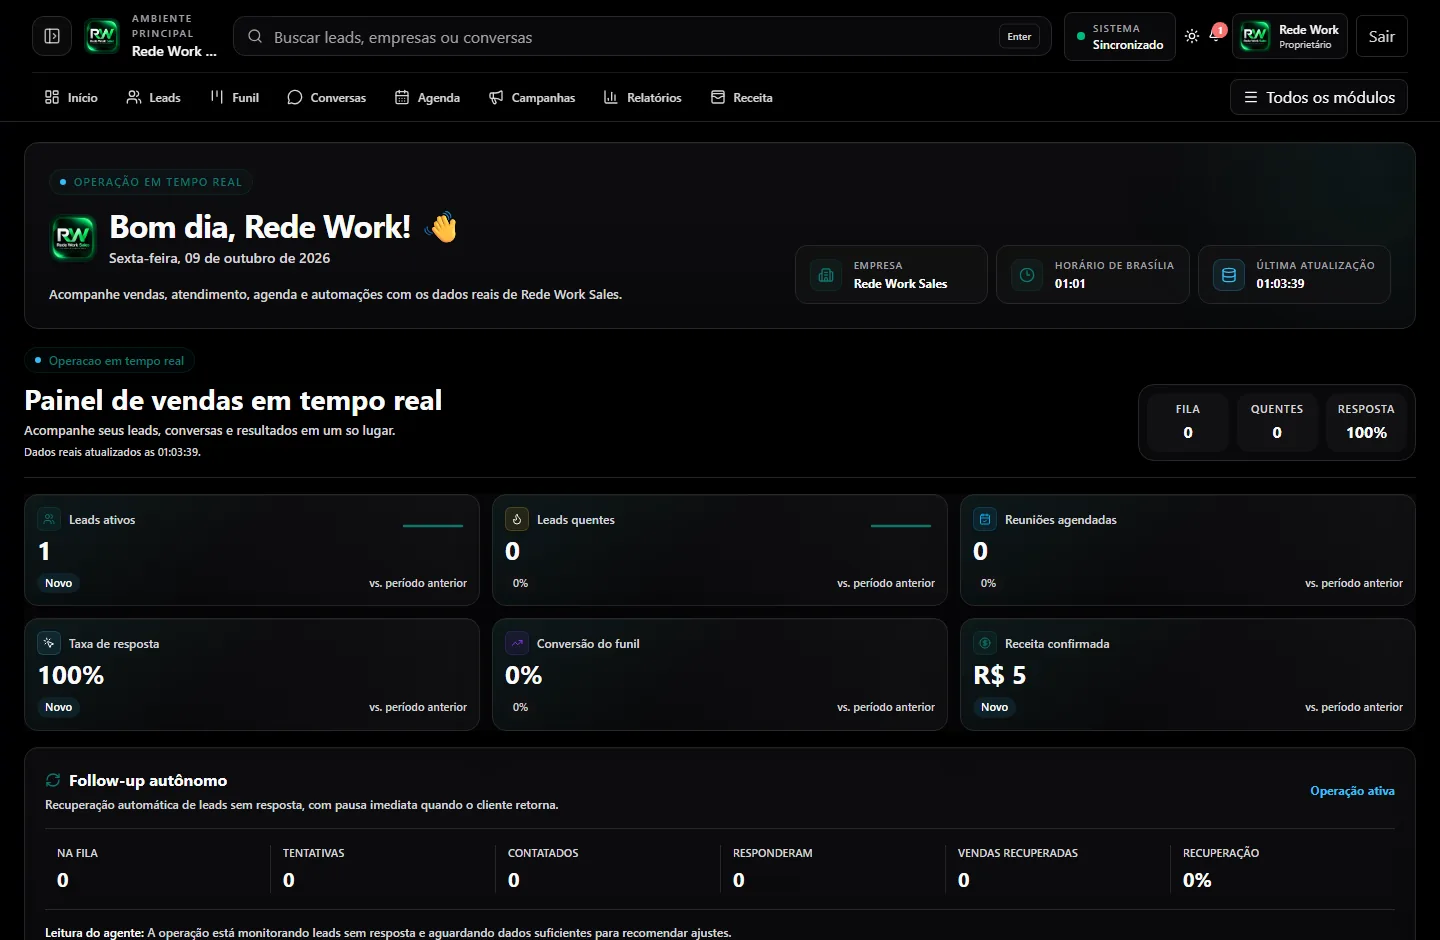This screenshot has height=940, width=1440.
Task: Click the Rede Work logo in header
Action: (x=102, y=36)
